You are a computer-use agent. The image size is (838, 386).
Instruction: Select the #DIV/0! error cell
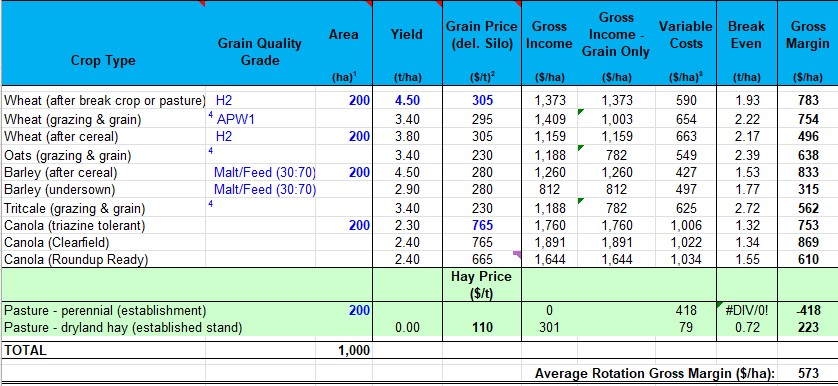[746, 310]
